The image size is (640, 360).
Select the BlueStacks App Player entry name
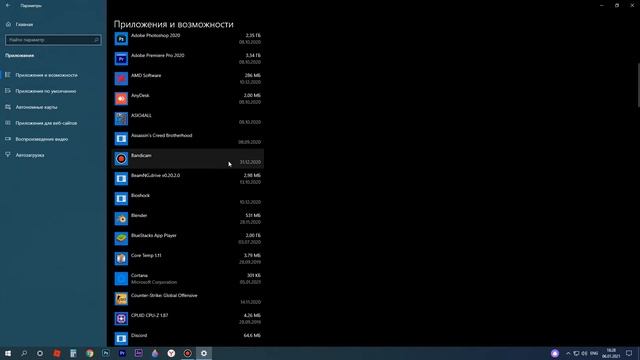153,236
